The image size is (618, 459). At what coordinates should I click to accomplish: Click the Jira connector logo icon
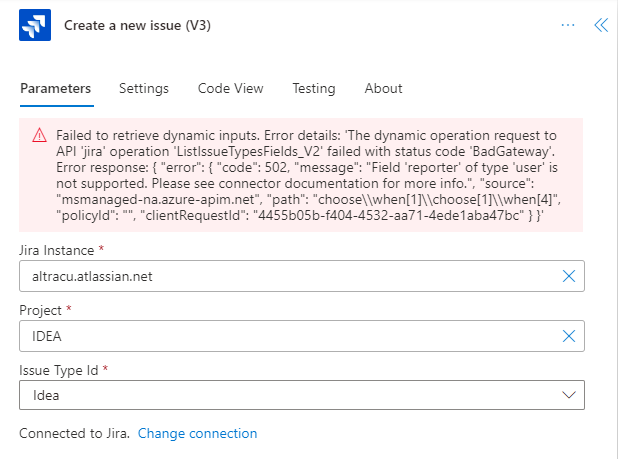[x=35, y=25]
